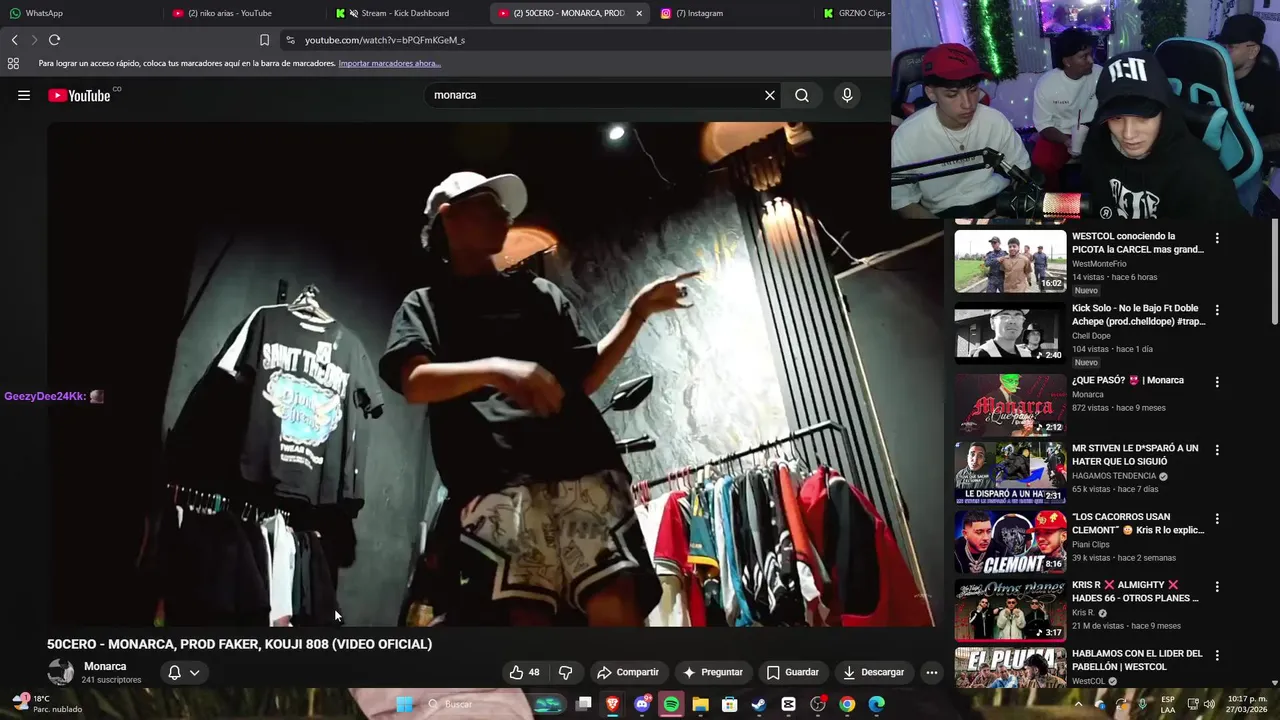The width and height of the screenshot is (1280, 720).
Task: Open options menu for MR STIVEN video
Action: pos(1217,450)
